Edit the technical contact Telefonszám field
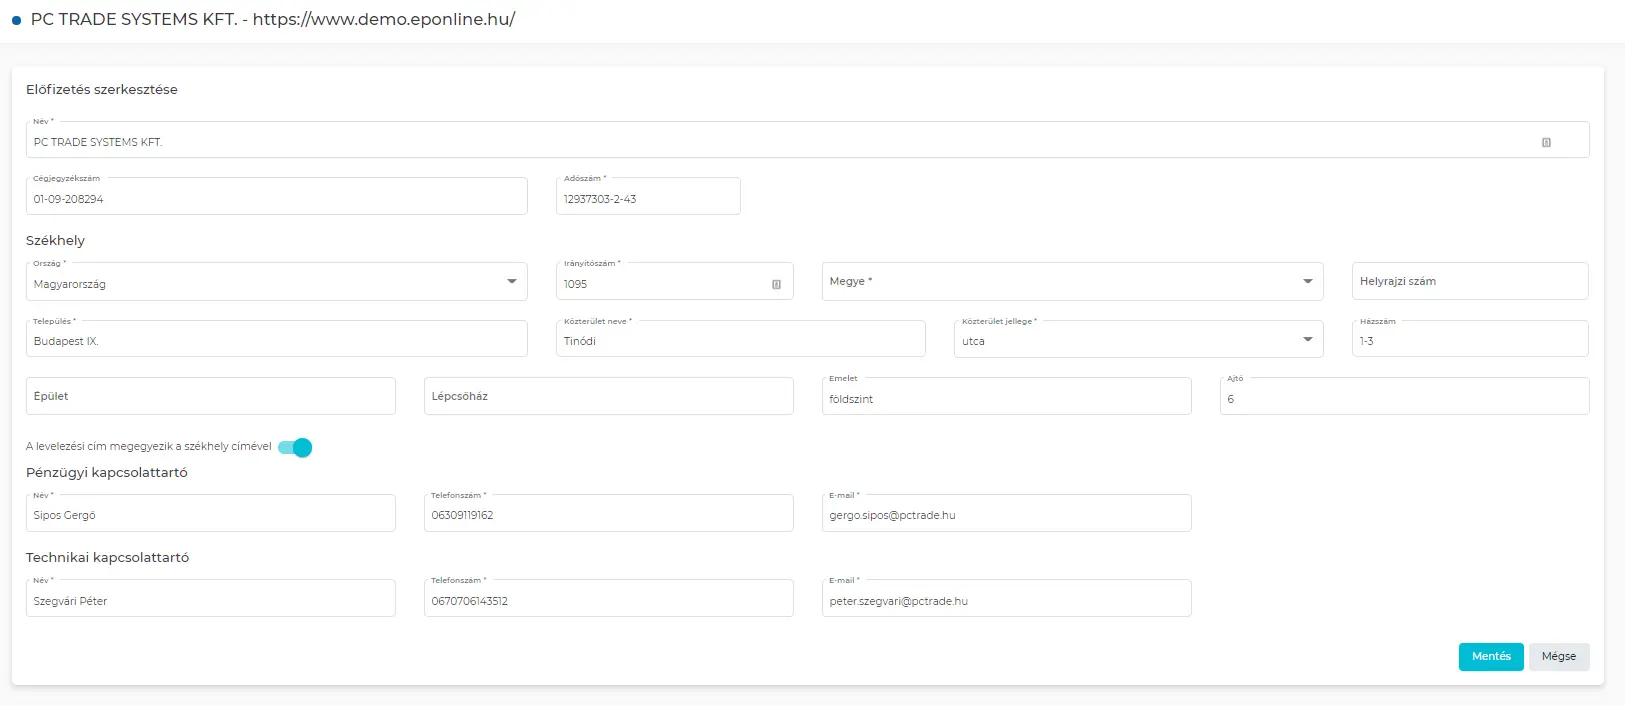The image size is (1625, 706). coord(608,600)
